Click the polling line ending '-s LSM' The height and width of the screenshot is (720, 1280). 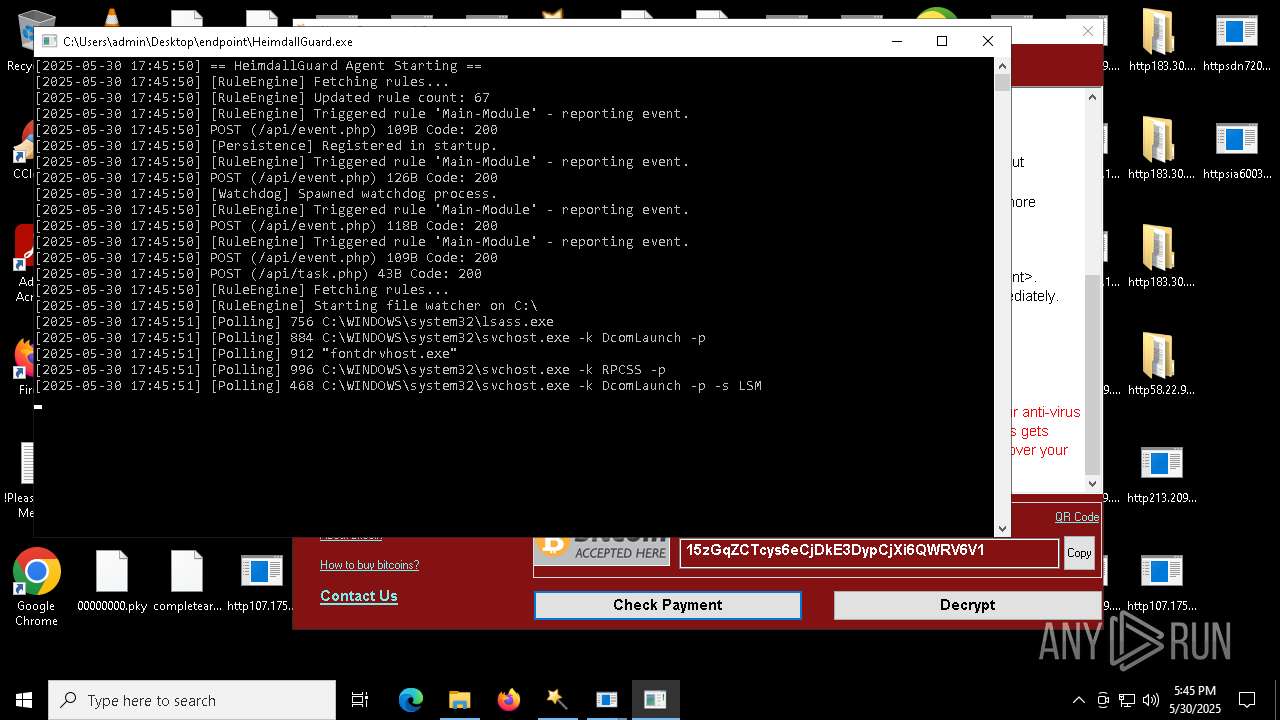coord(398,386)
